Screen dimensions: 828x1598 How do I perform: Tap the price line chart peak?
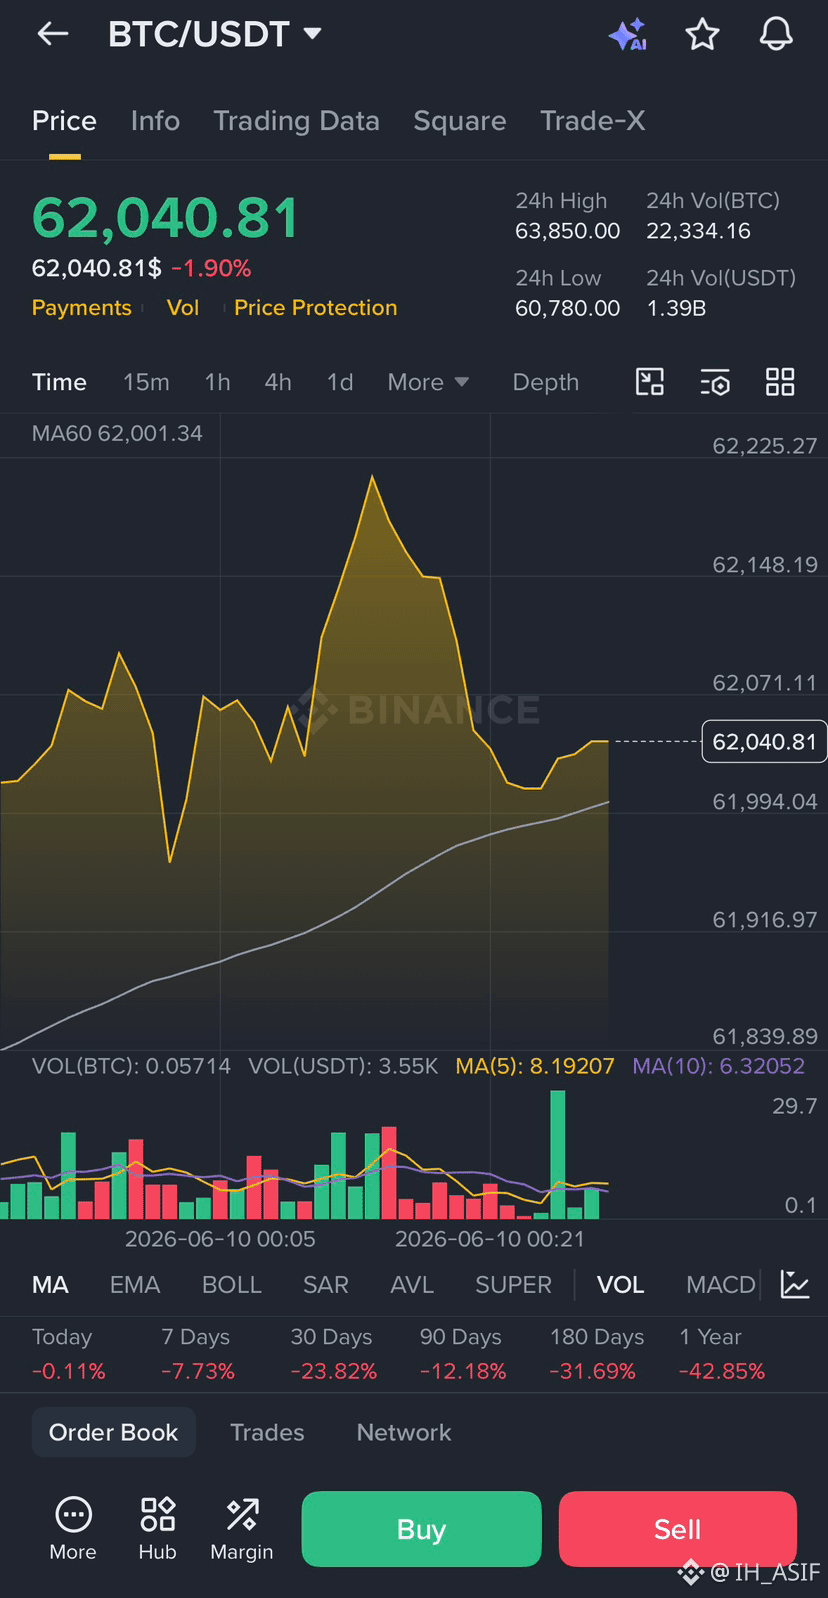(373, 478)
